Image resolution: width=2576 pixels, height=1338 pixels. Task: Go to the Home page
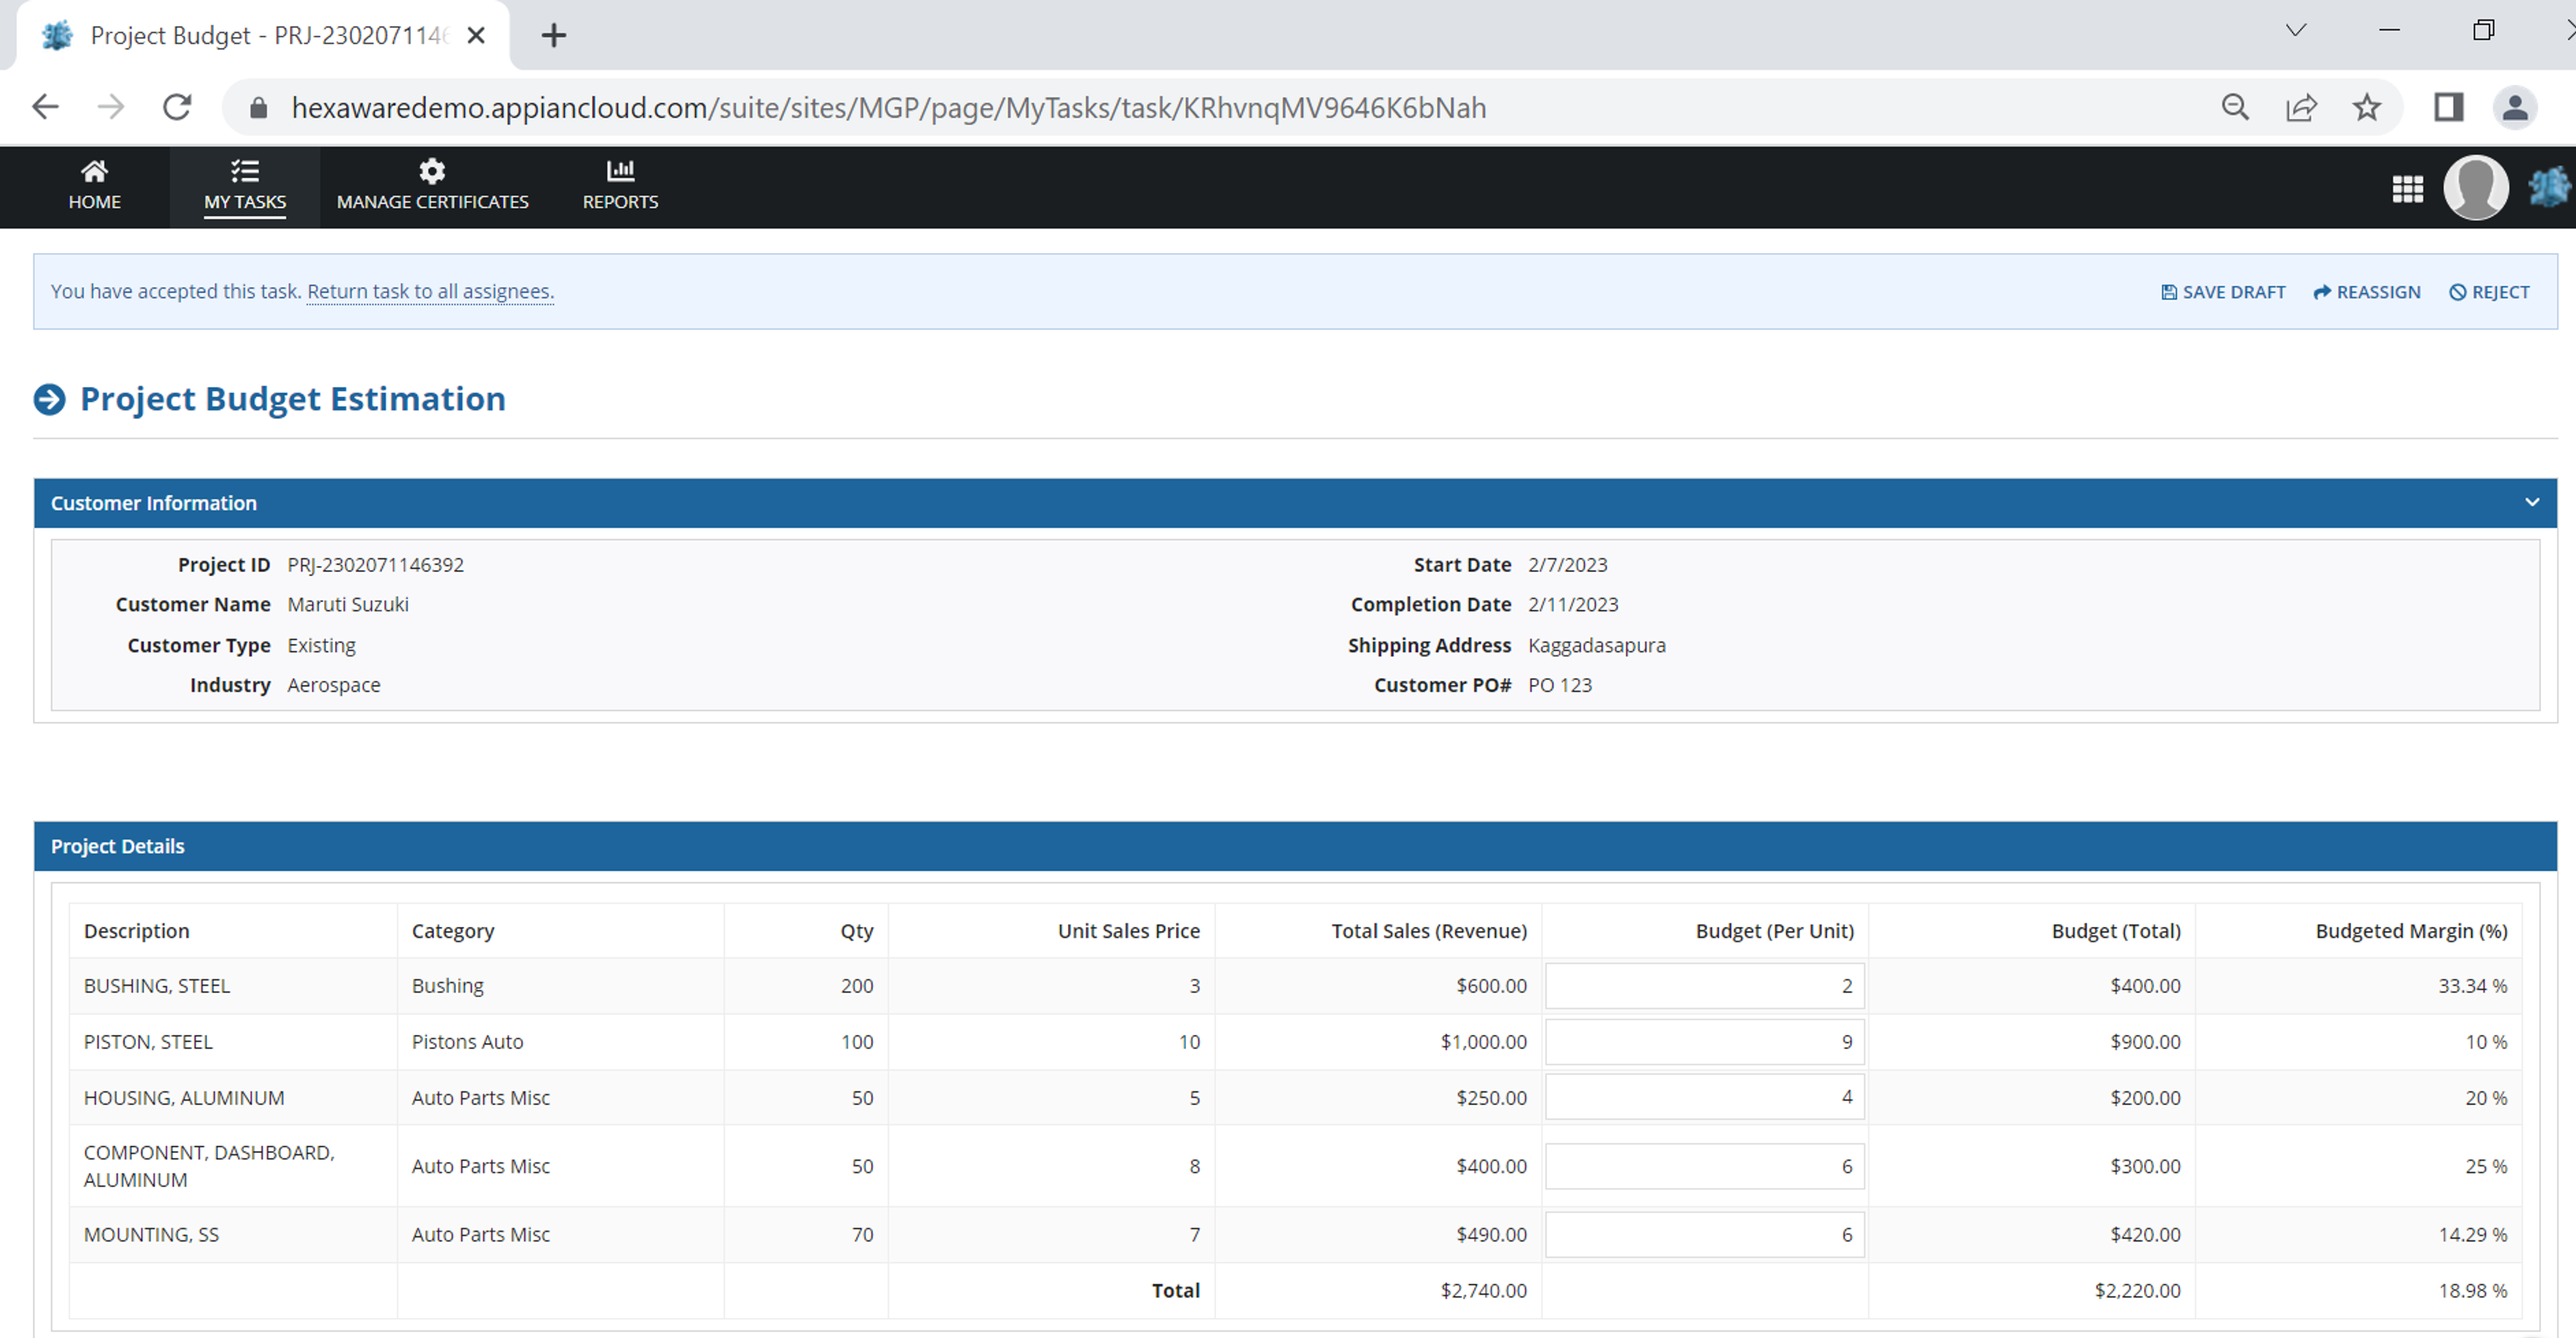click(94, 186)
